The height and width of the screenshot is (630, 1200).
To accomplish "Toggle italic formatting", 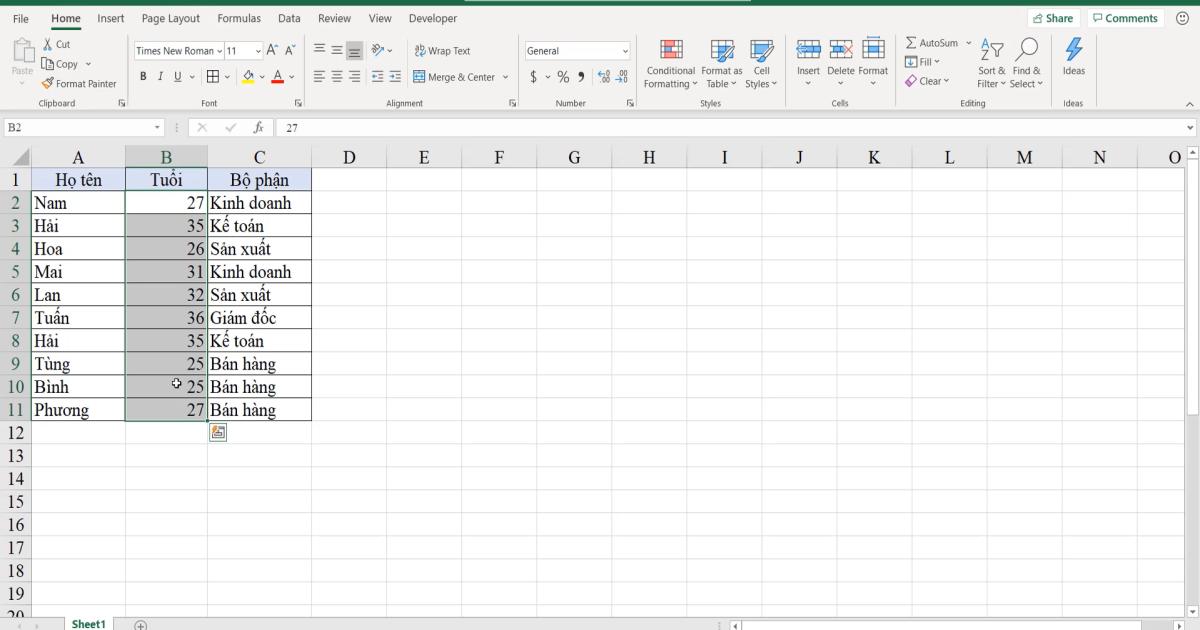I will [x=159, y=75].
